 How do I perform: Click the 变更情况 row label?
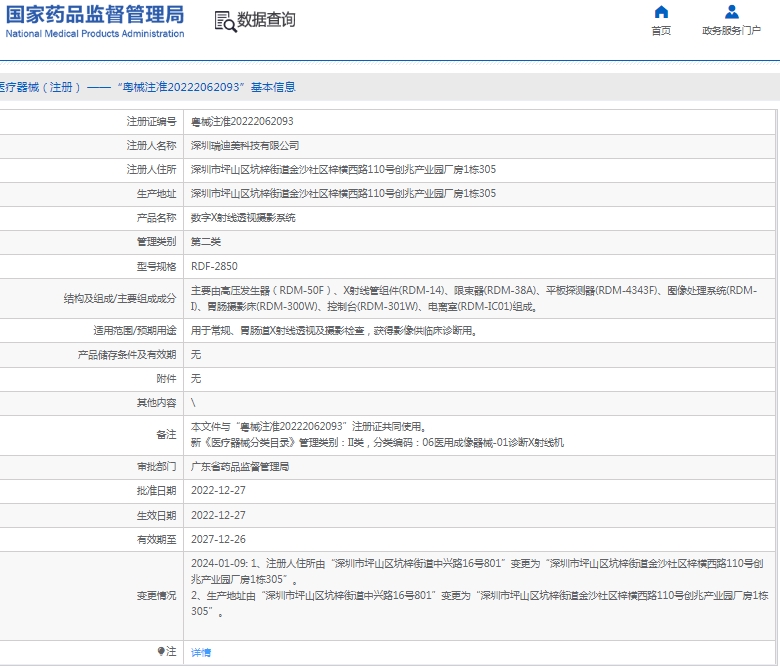point(157,595)
